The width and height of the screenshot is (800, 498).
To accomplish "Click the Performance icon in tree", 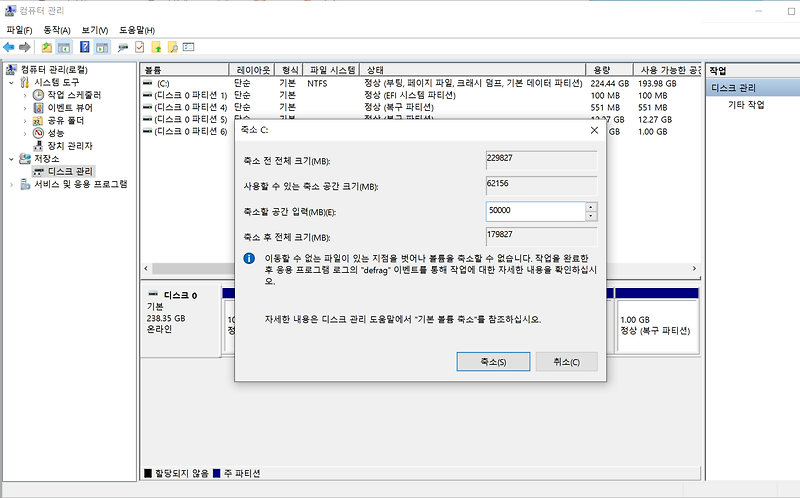I will pyautogui.click(x=38, y=133).
